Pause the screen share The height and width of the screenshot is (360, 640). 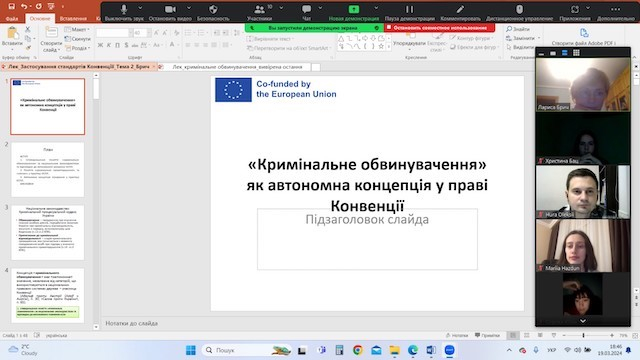[x=409, y=9]
